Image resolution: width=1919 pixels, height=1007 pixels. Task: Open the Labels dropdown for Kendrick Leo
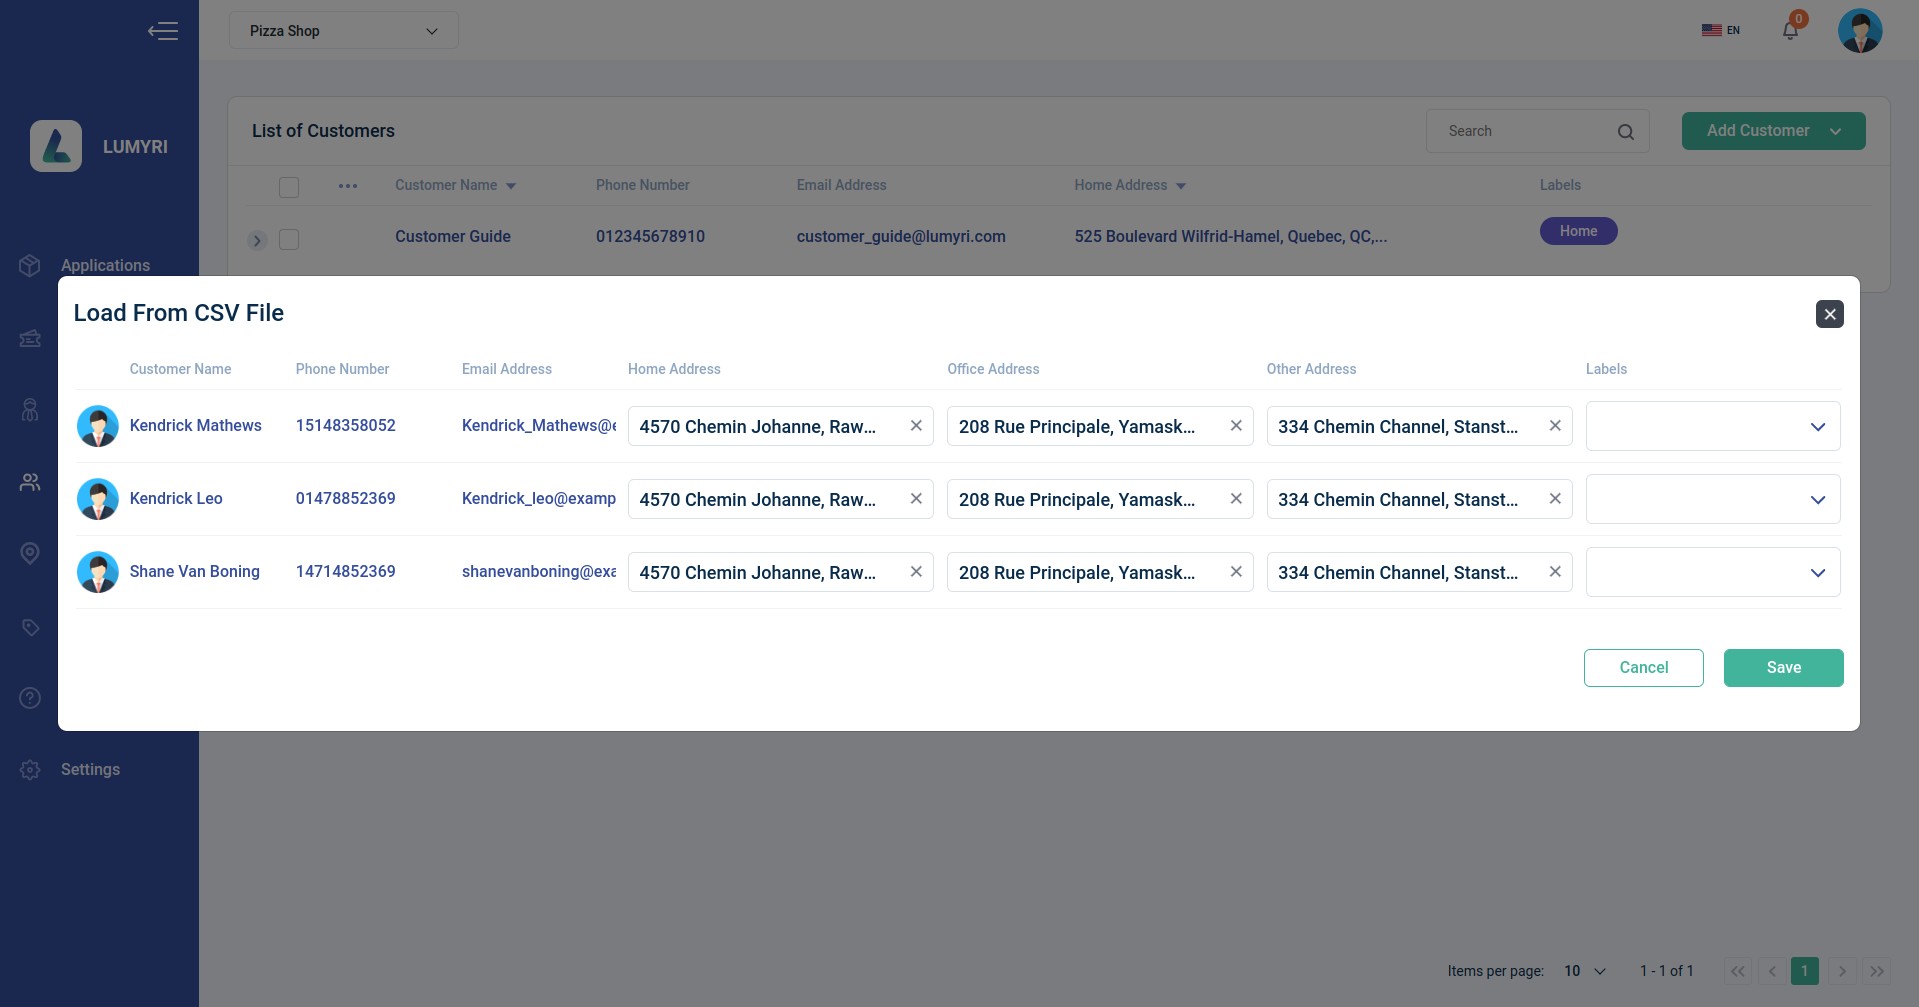point(1713,499)
